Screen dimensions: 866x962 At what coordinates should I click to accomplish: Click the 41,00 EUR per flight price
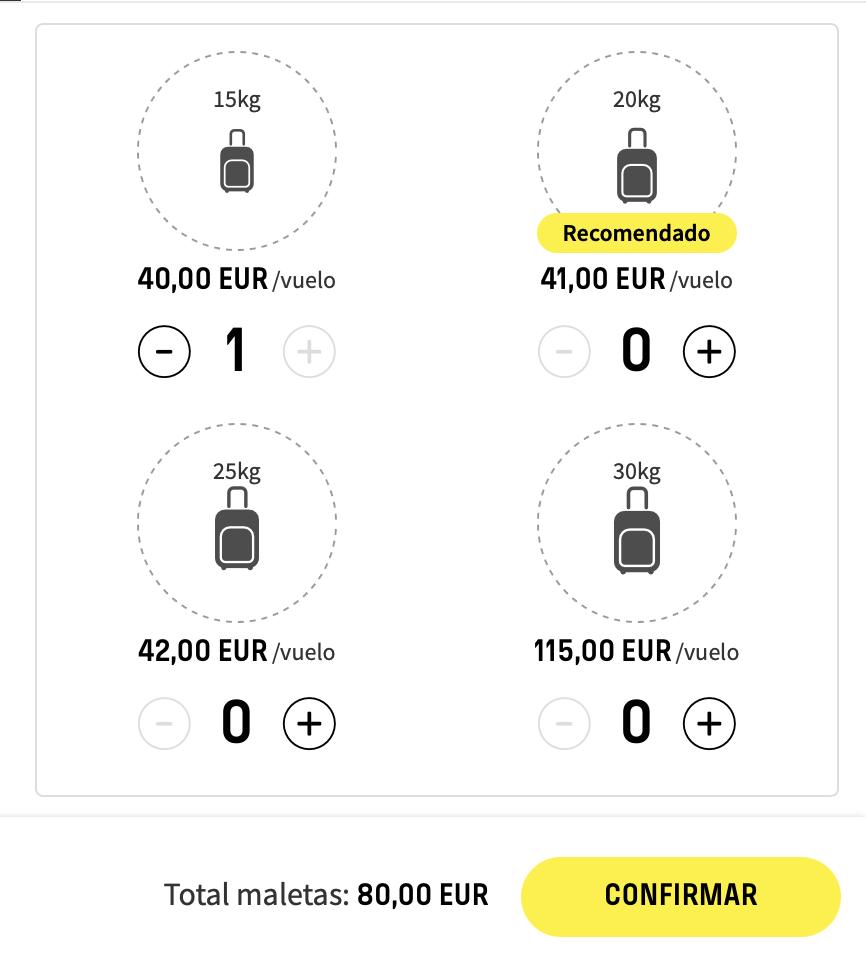coord(637,279)
